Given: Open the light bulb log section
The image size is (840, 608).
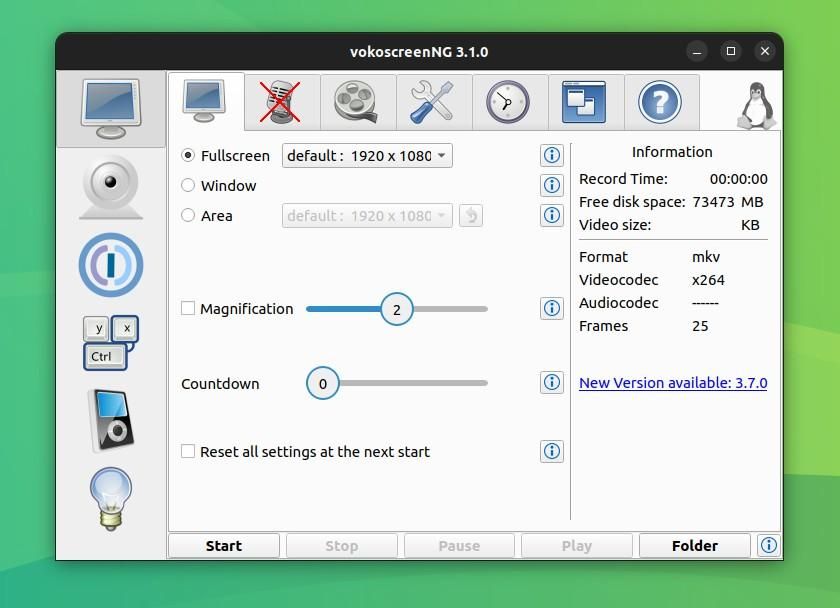Looking at the screenshot, I should (111, 499).
